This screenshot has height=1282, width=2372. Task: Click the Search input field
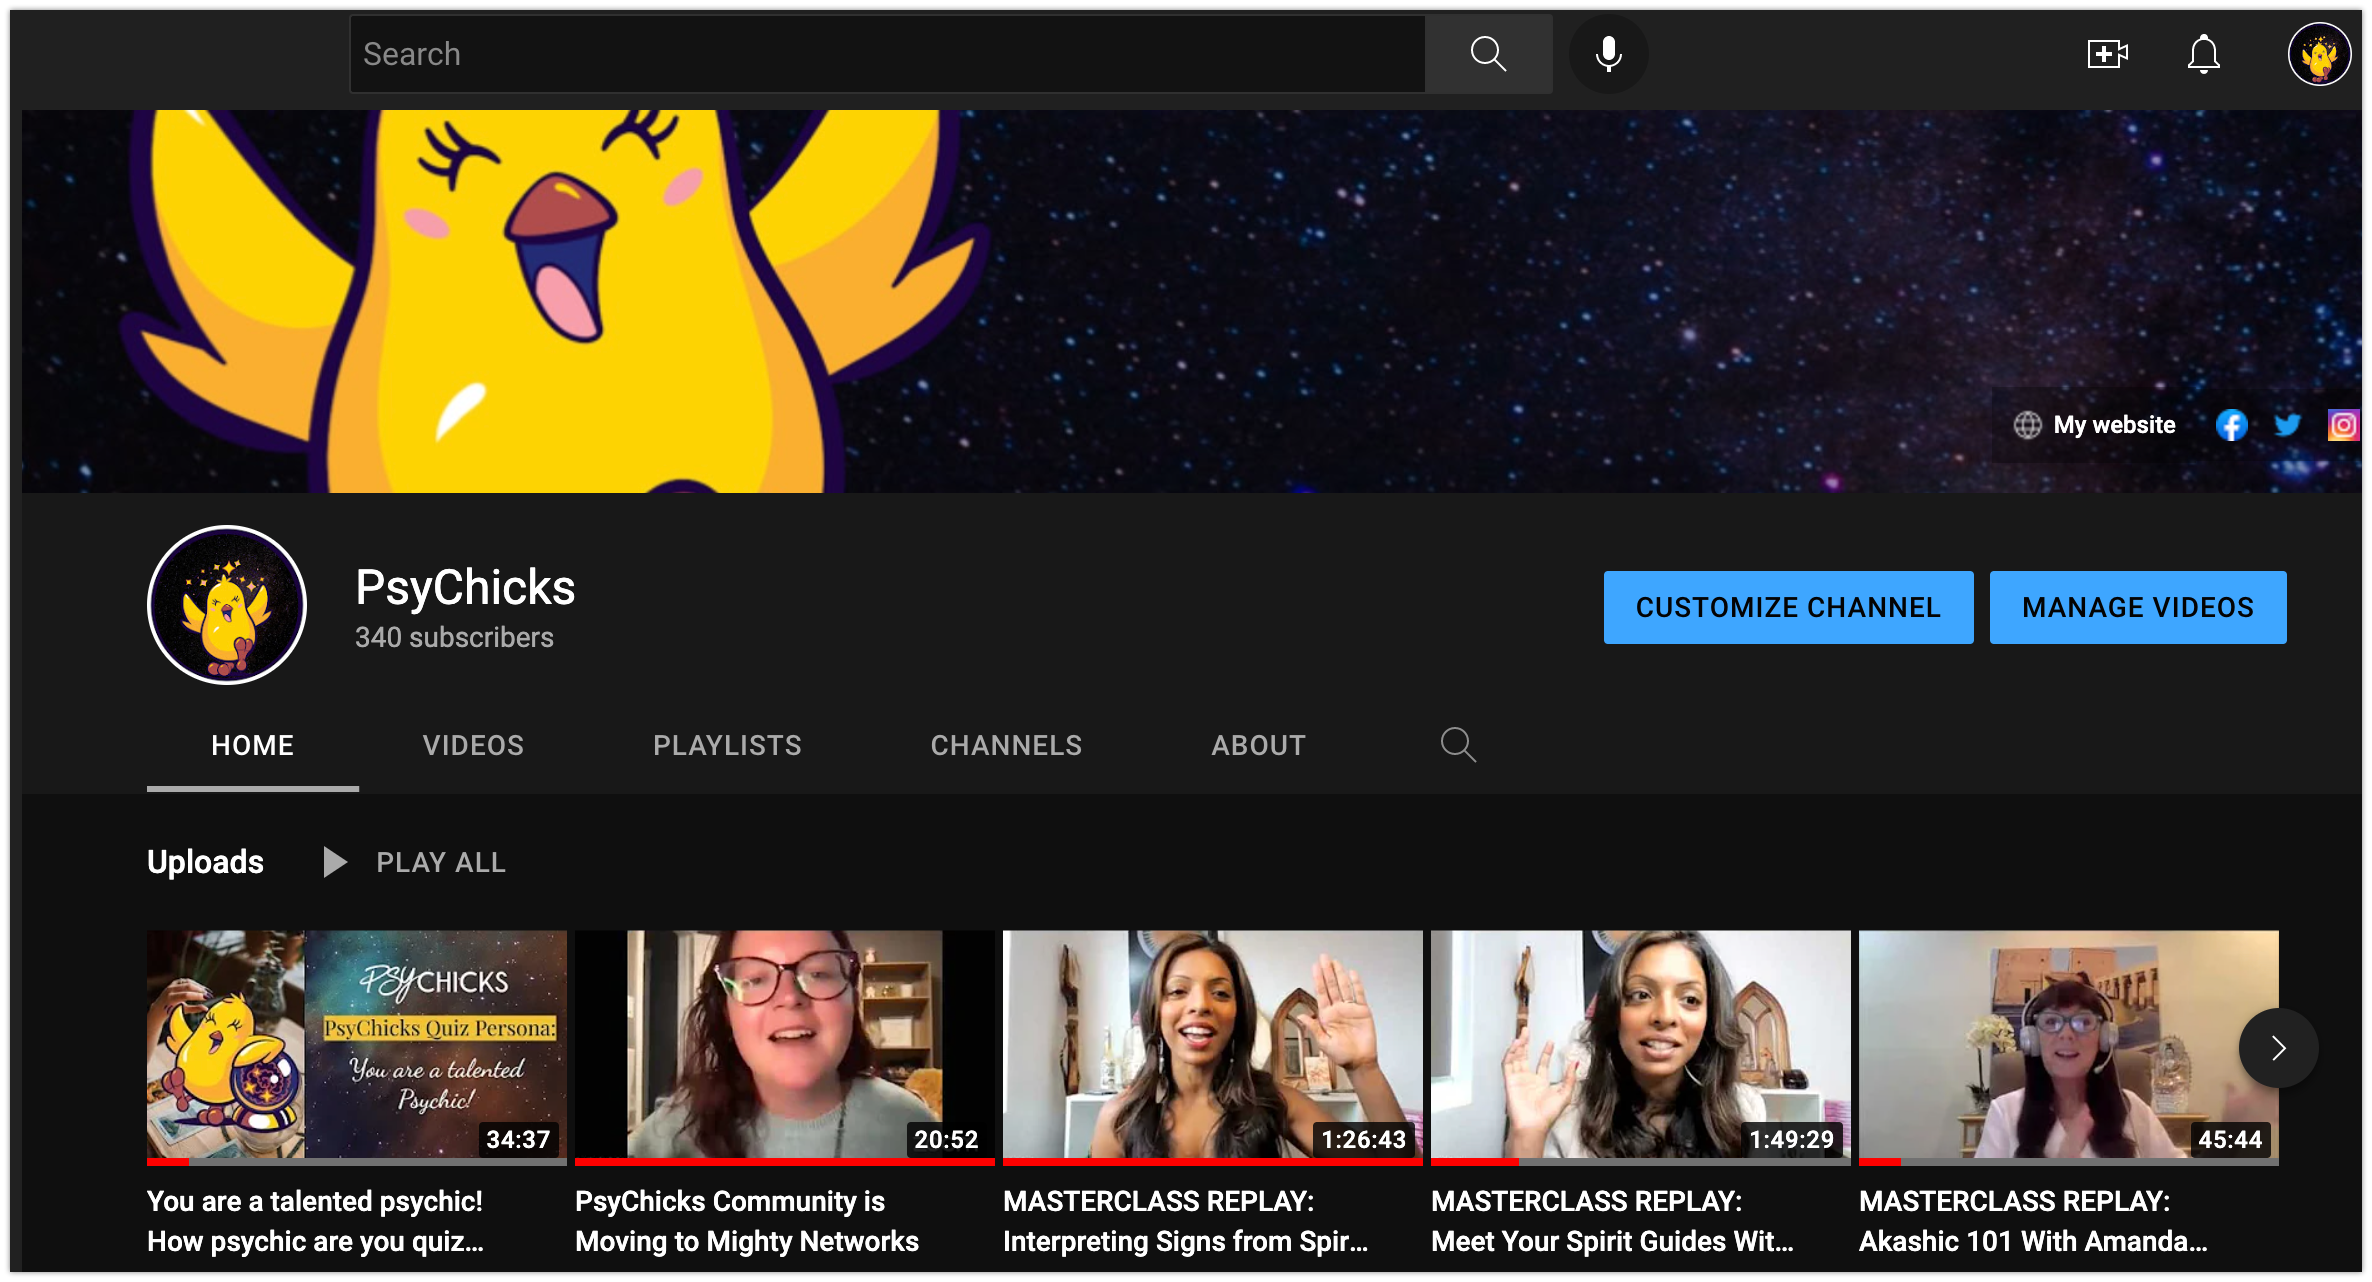(887, 54)
